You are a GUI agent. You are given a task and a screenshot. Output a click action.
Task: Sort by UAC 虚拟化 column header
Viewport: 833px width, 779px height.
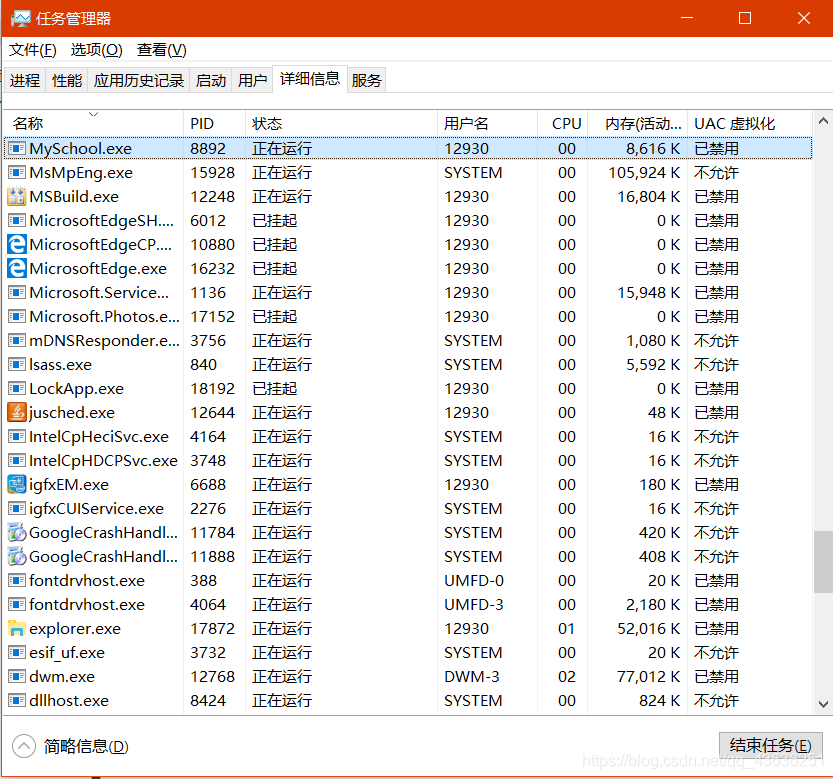click(750, 123)
